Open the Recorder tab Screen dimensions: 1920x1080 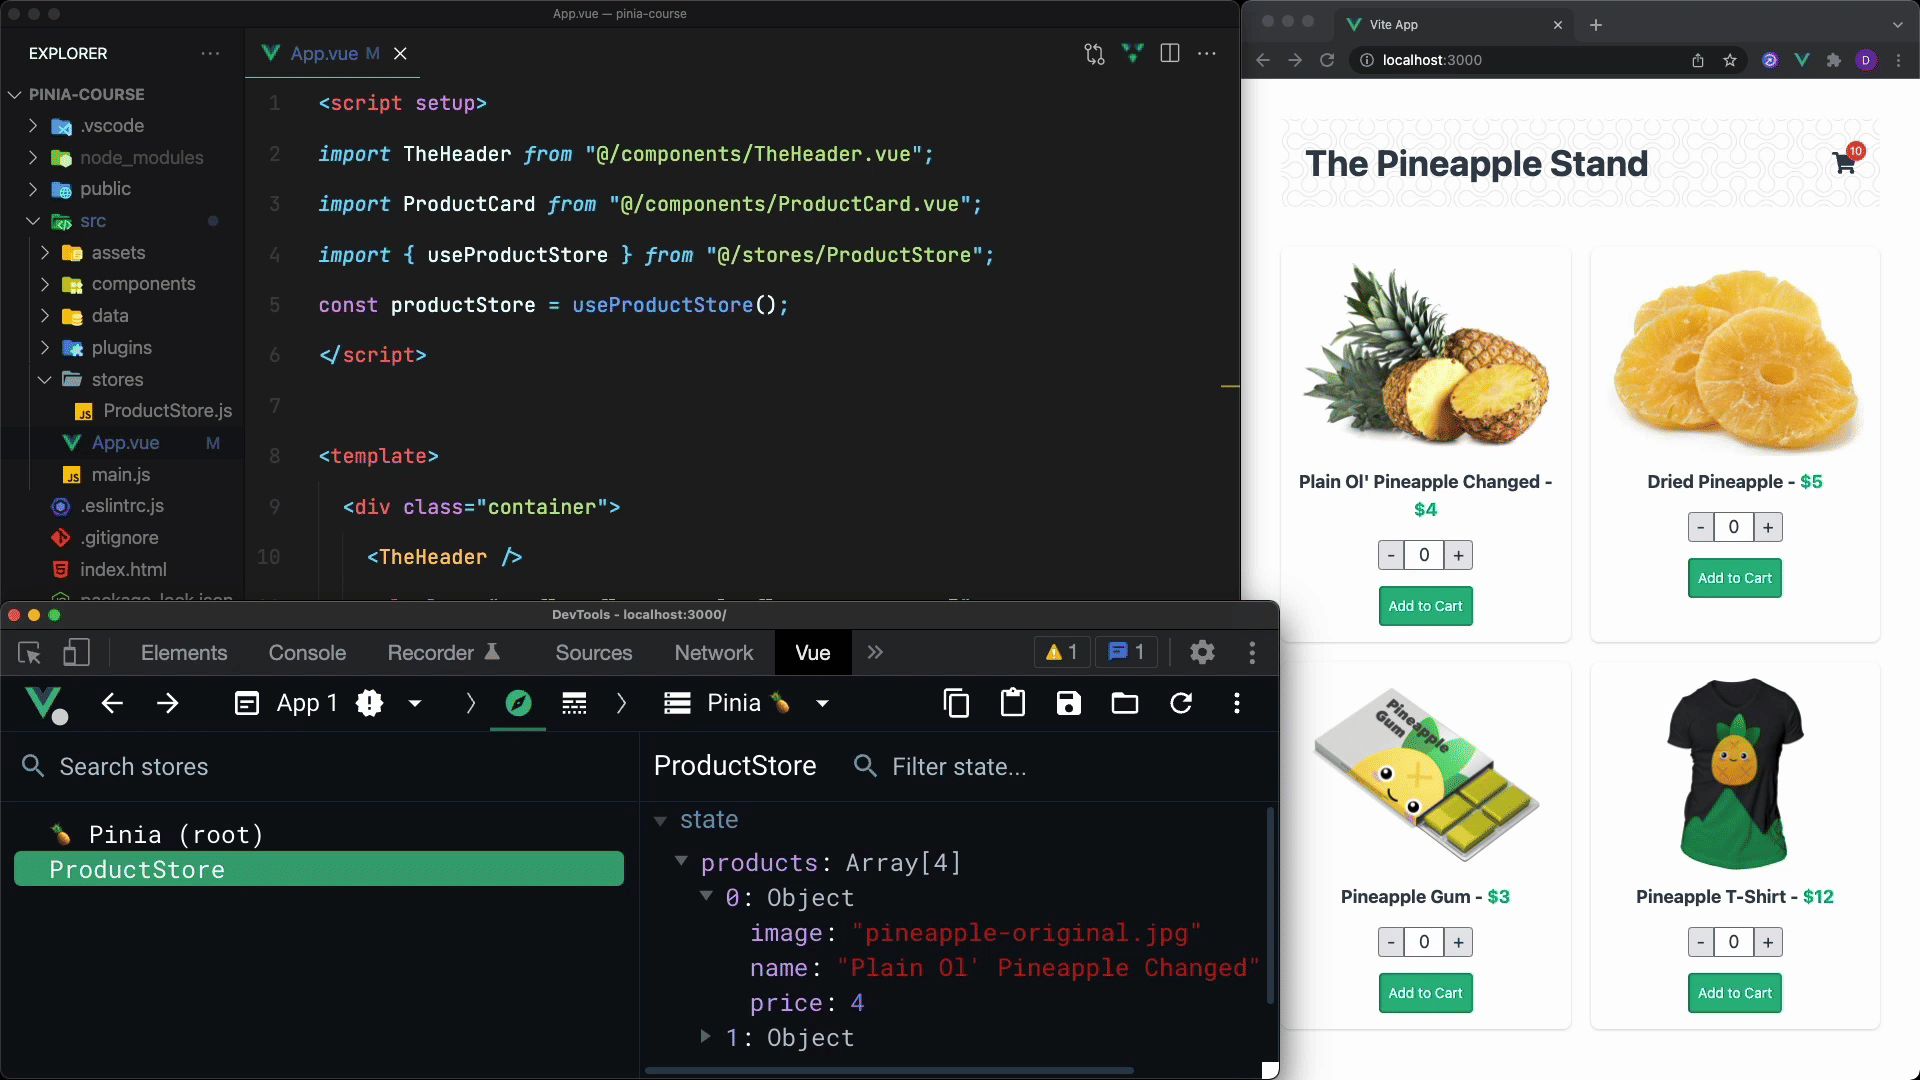[443, 653]
